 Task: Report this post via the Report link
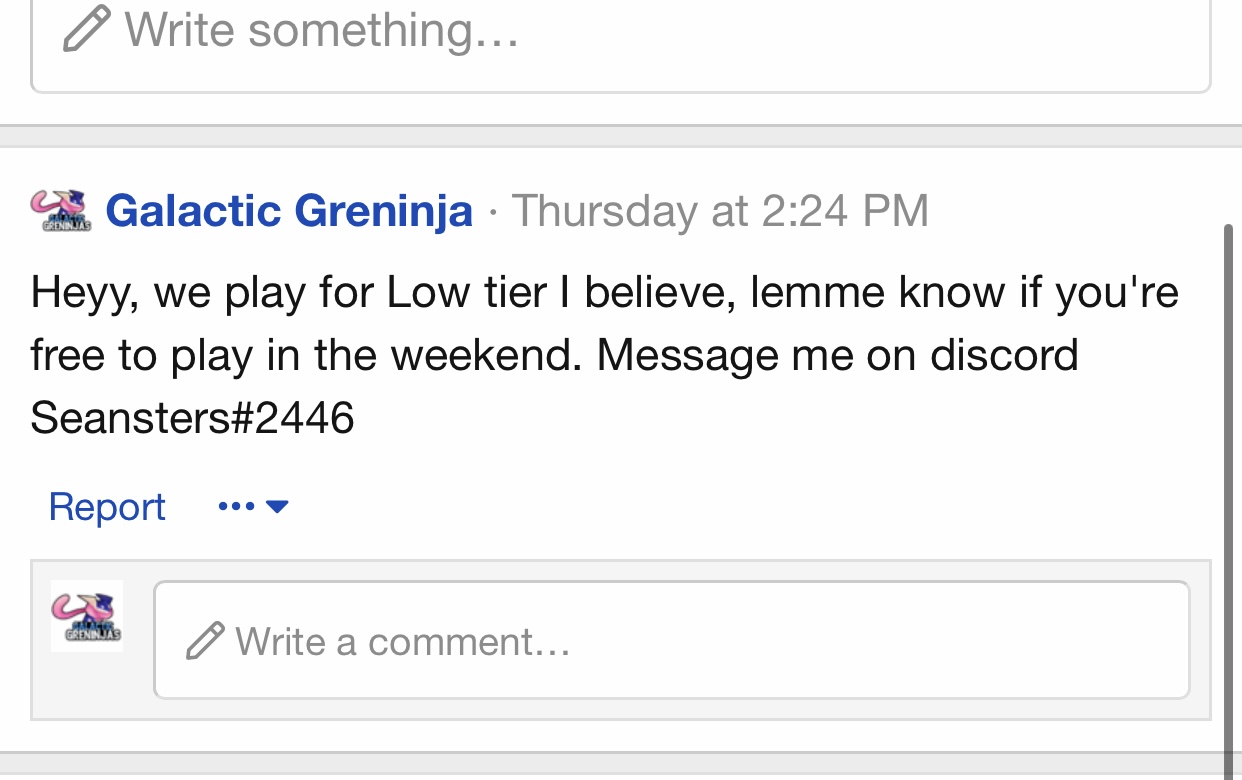107,507
